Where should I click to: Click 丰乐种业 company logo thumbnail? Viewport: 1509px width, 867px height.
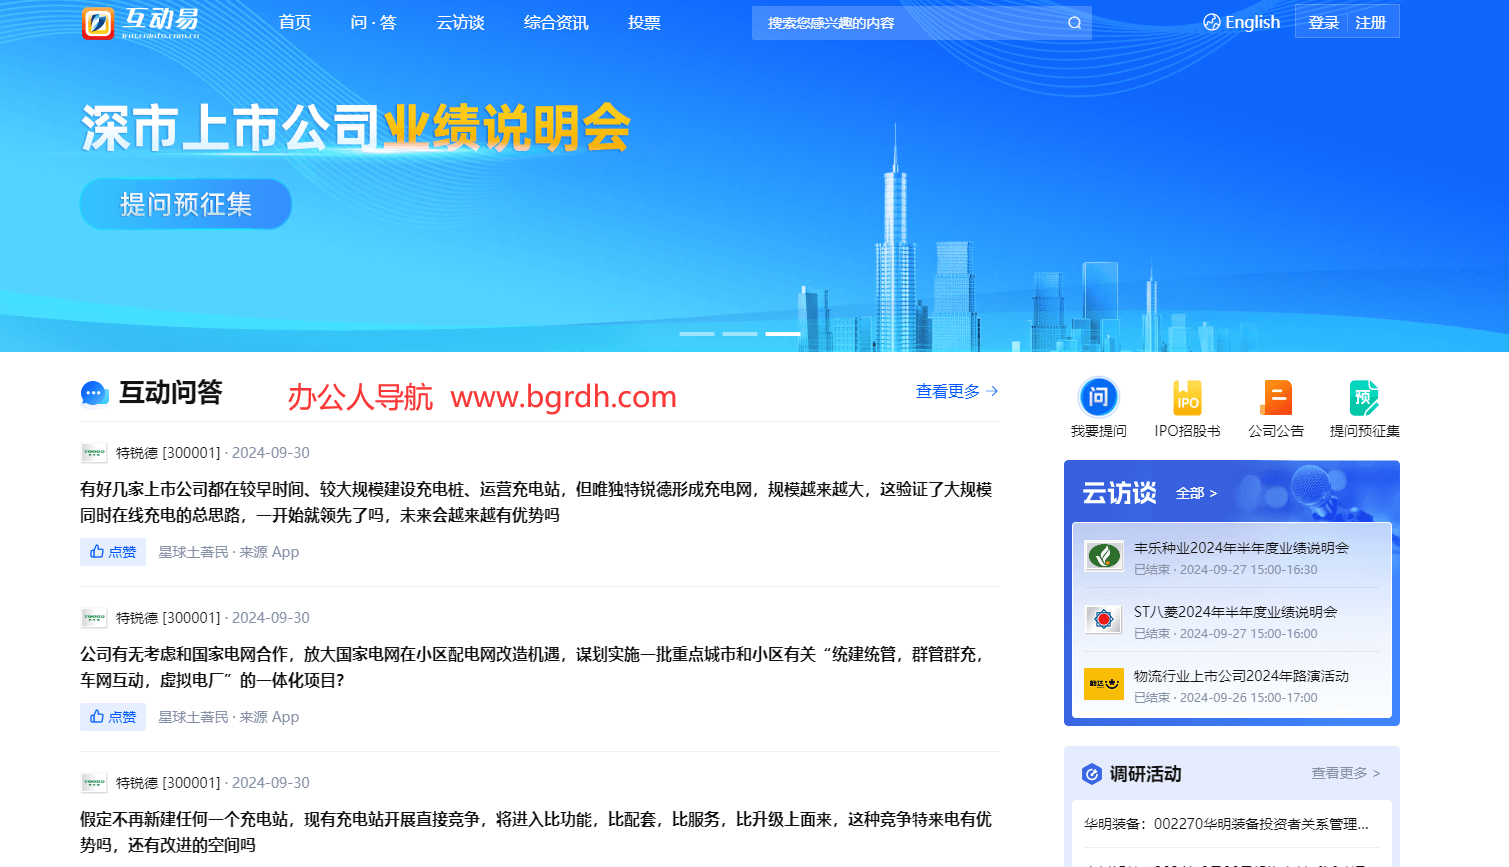coord(1104,556)
